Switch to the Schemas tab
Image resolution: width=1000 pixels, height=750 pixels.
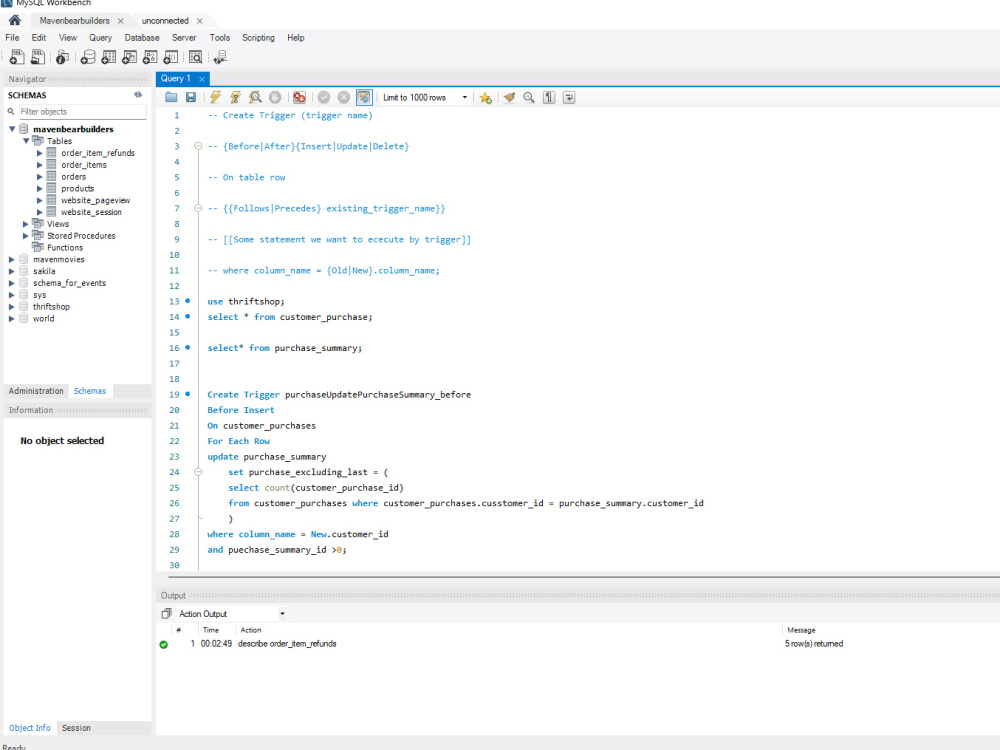90,391
